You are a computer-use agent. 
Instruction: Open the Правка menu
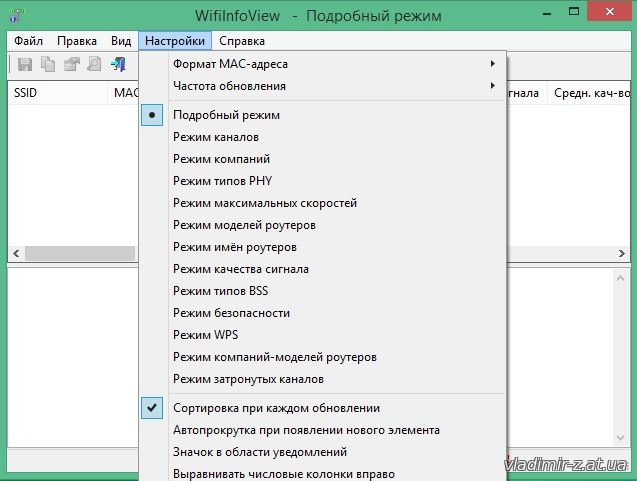pos(77,41)
